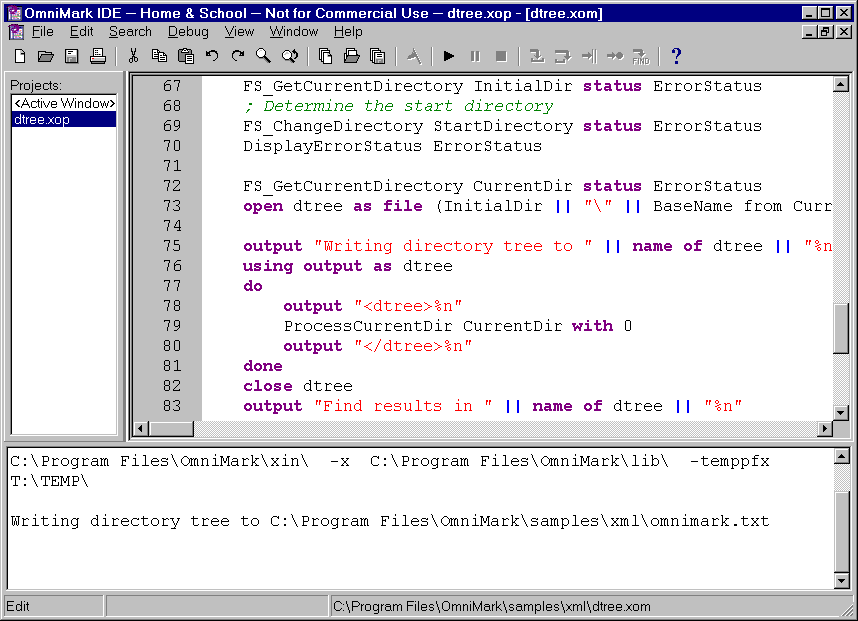Image resolution: width=858 pixels, height=621 pixels.
Task: Click the output pane's scroll up arrow
Action: click(842, 456)
